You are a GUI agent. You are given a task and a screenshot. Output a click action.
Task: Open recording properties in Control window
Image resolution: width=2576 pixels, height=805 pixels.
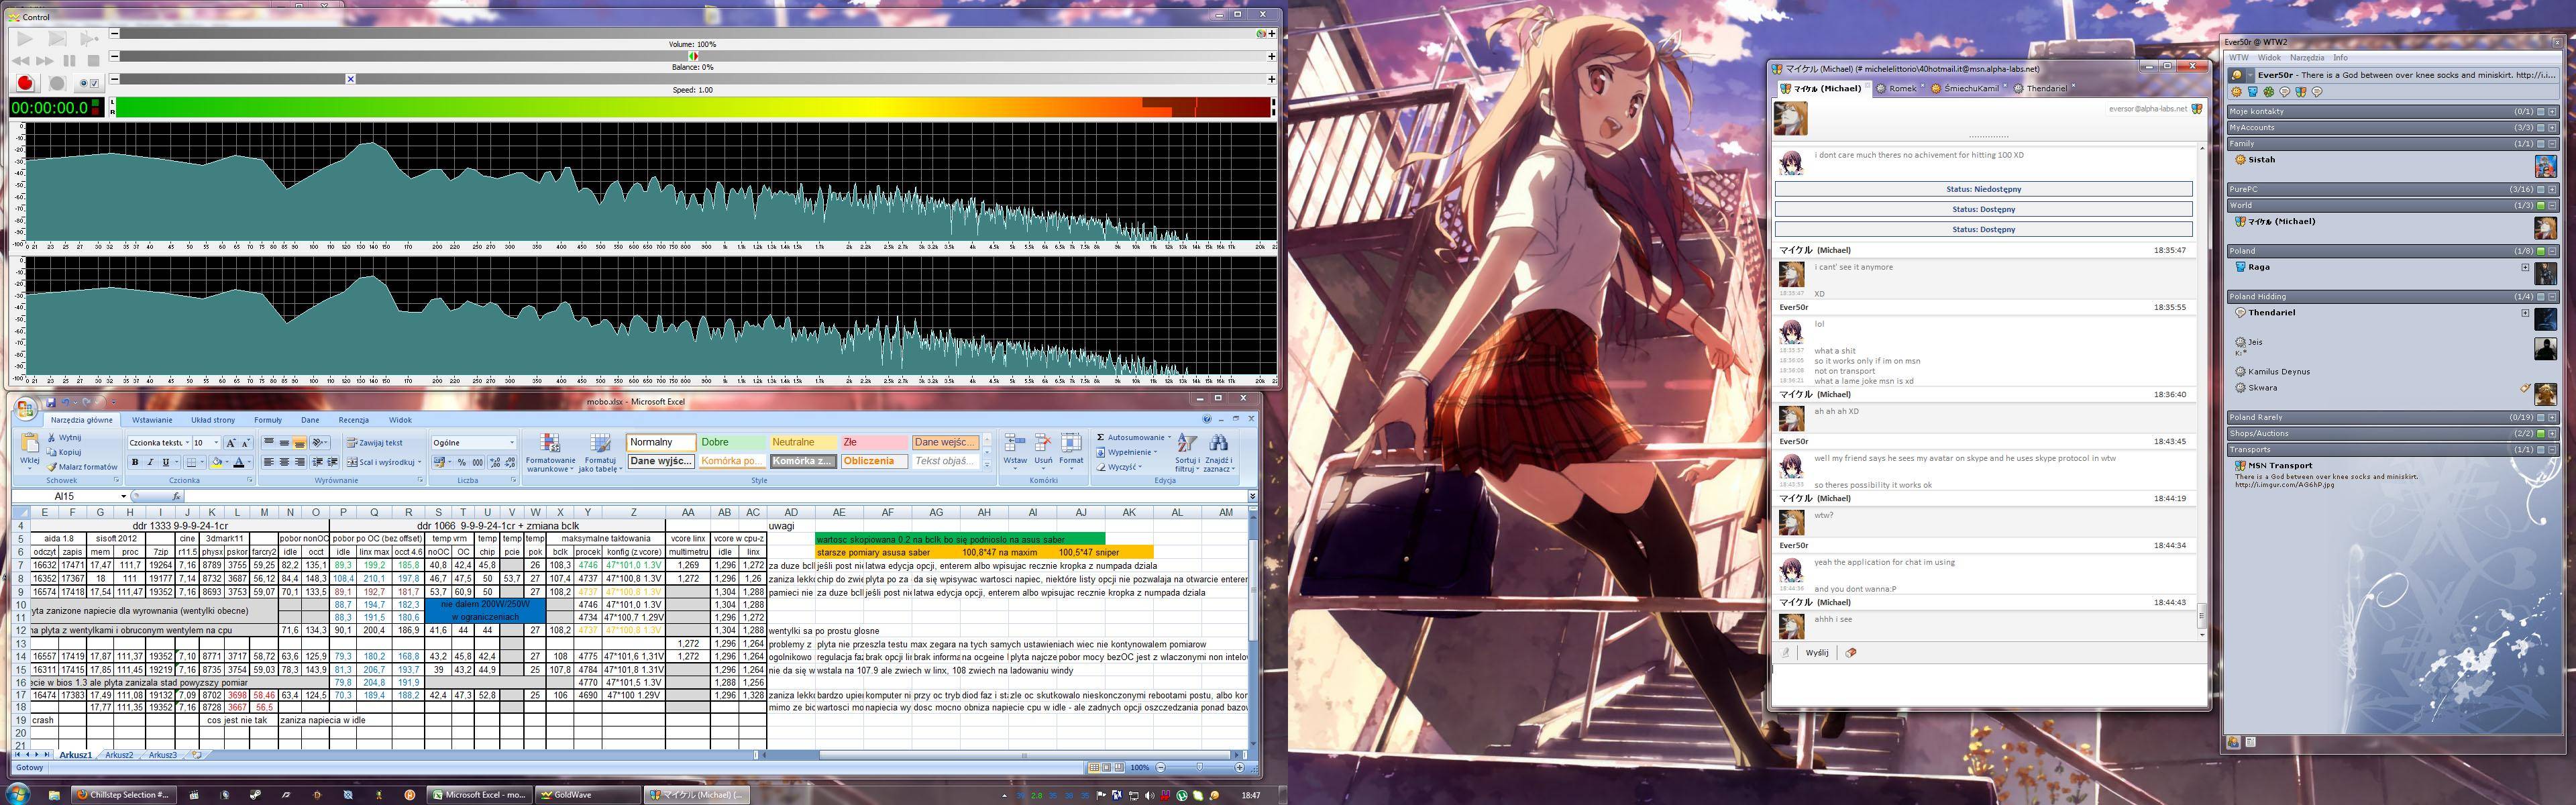pos(89,83)
